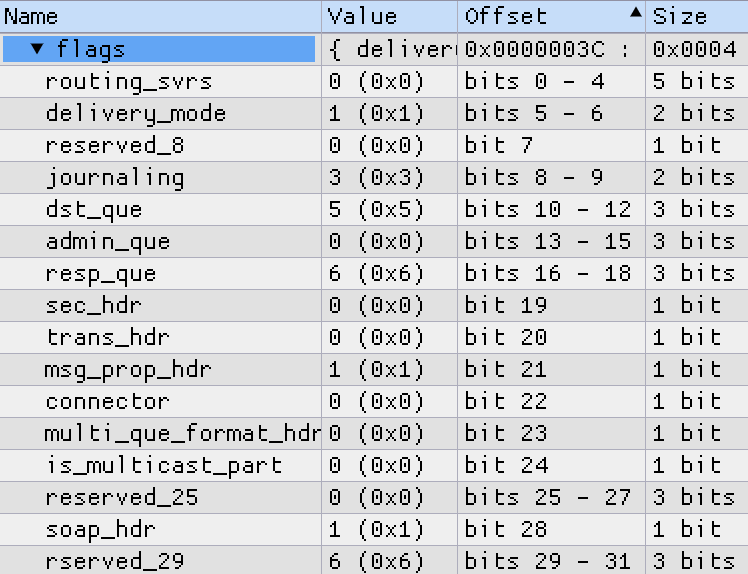748x574 pixels.
Task: Choose the journaling row
Action: tap(374, 177)
